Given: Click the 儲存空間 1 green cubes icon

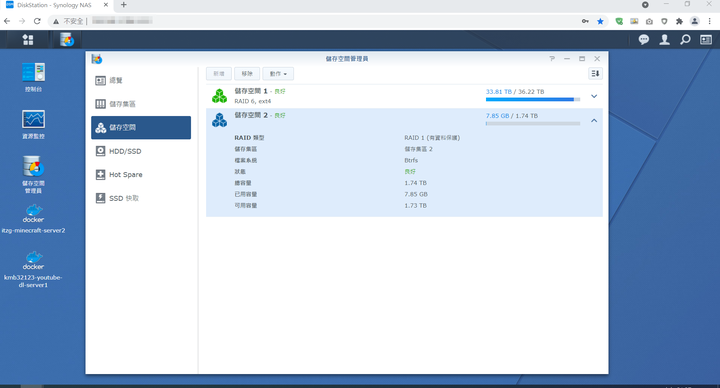Looking at the screenshot, I should point(219,96).
